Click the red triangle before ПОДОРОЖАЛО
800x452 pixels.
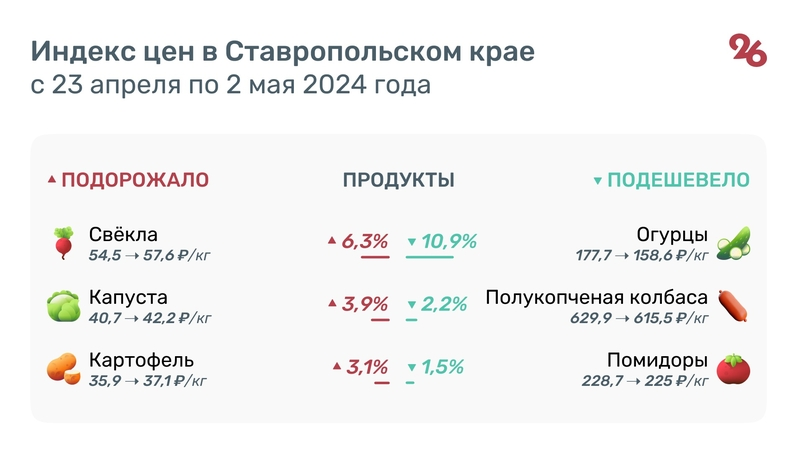[x=52, y=181]
